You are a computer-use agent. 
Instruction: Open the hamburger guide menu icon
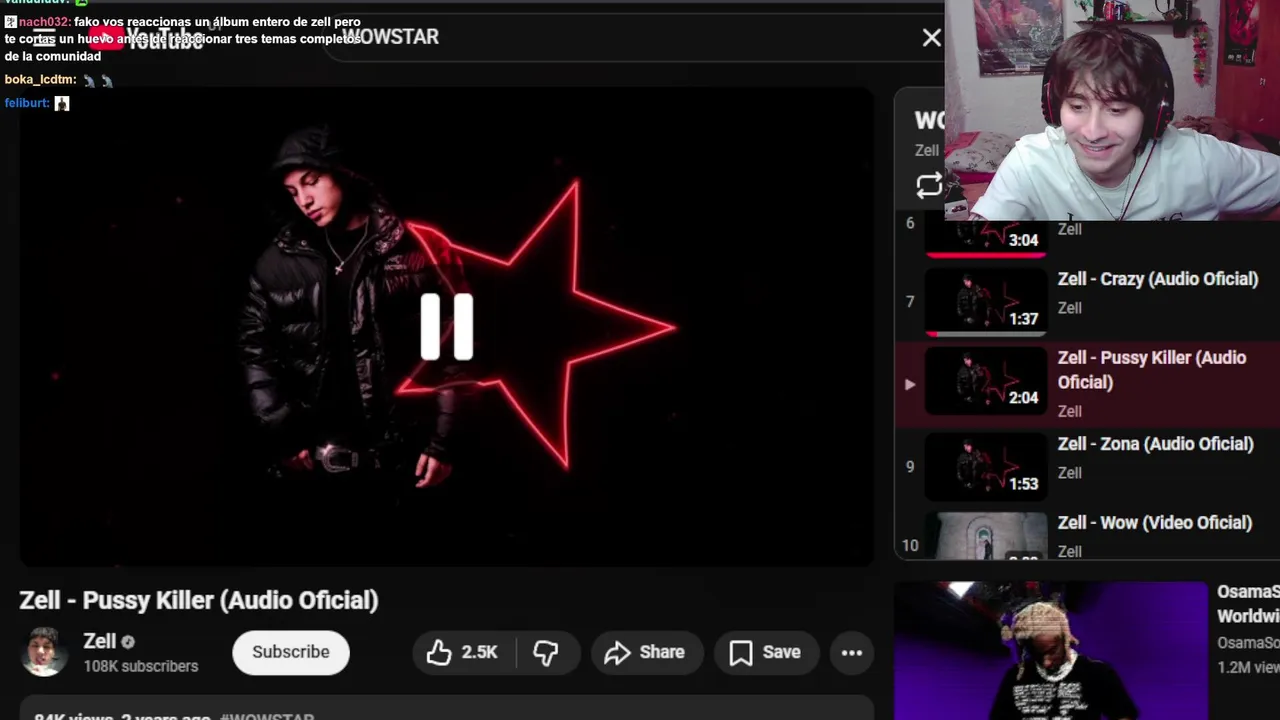click(x=43, y=39)
